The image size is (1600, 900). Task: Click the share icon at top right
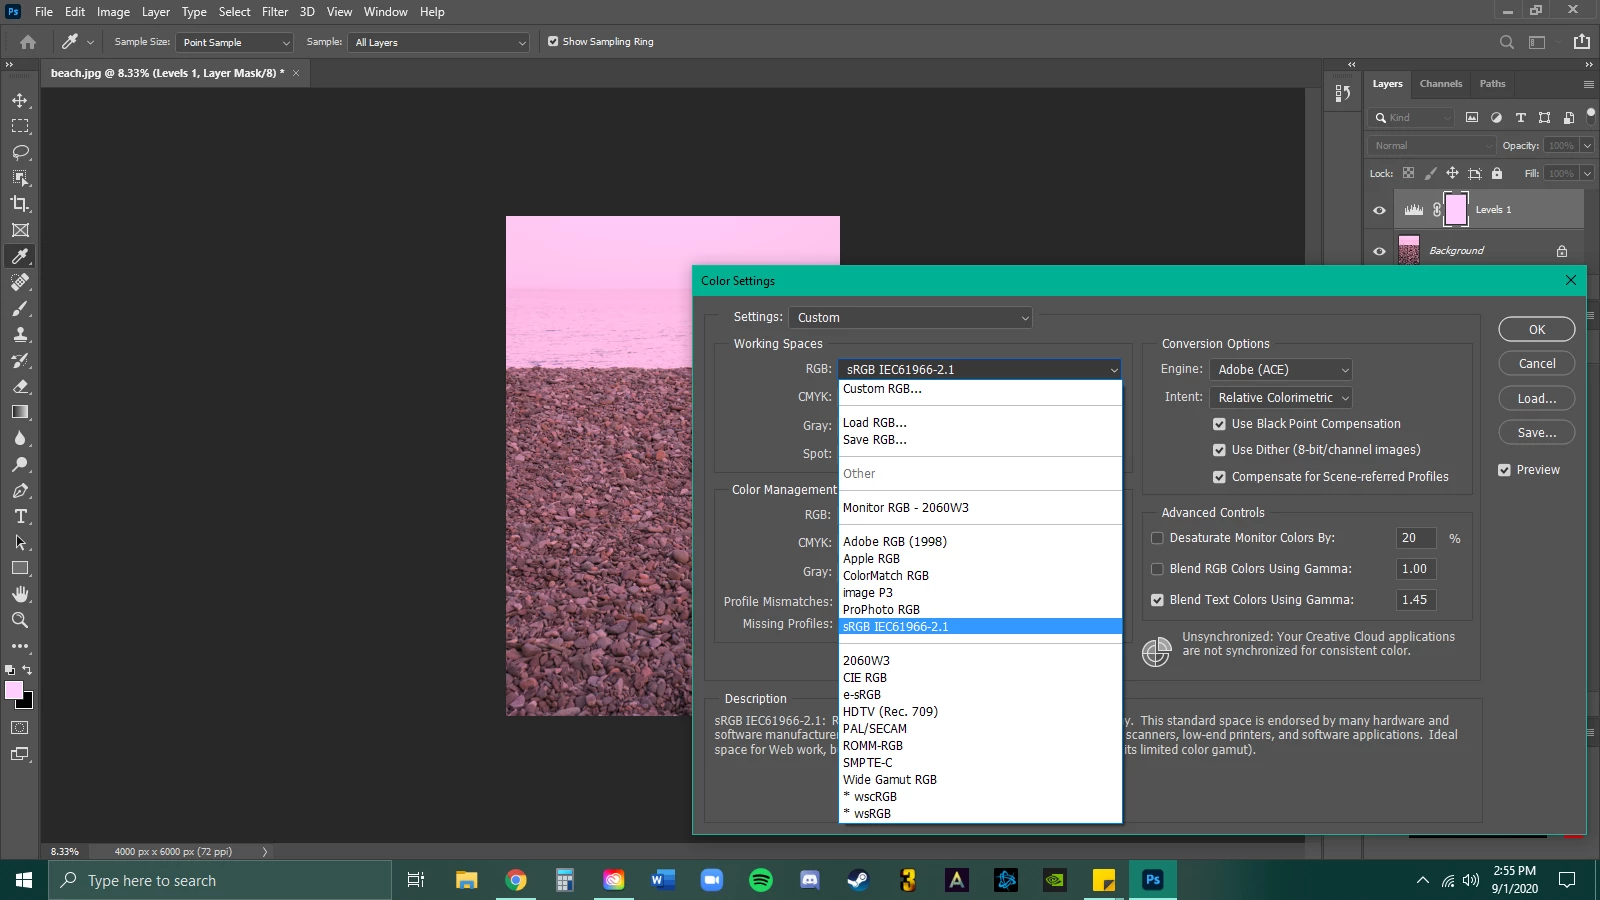click(x=1581, y=42)
